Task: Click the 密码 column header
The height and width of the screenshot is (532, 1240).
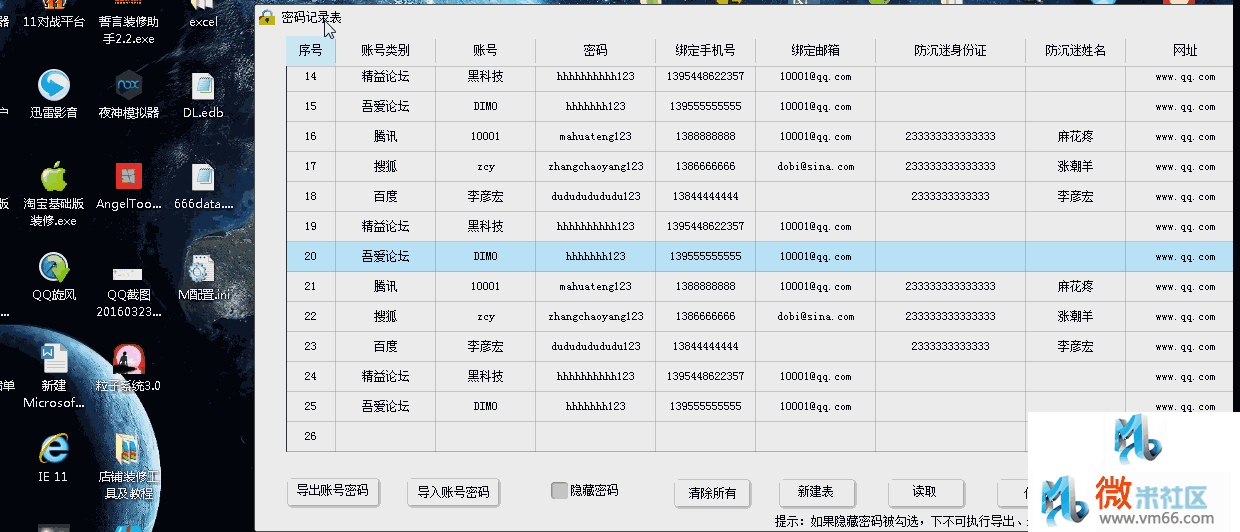Action: [x=595, y=50]
